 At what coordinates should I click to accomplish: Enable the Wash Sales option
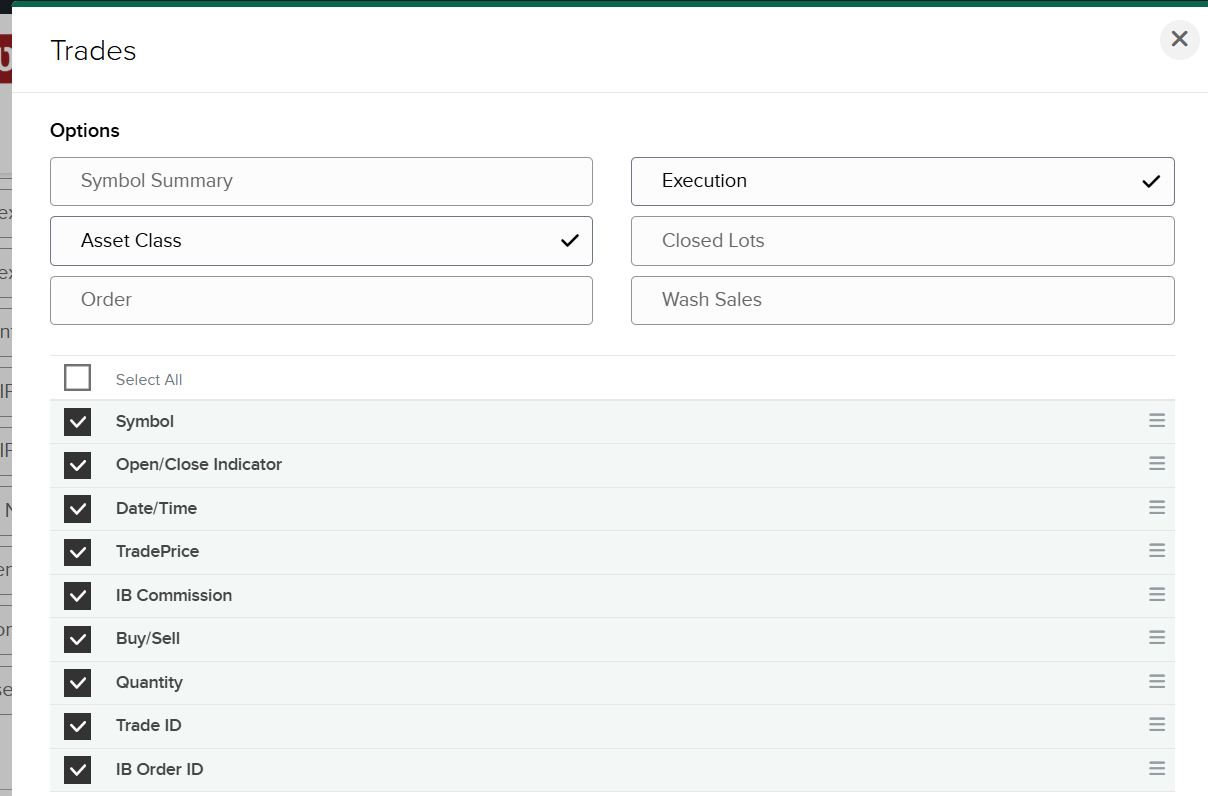[x=902, y=300]
